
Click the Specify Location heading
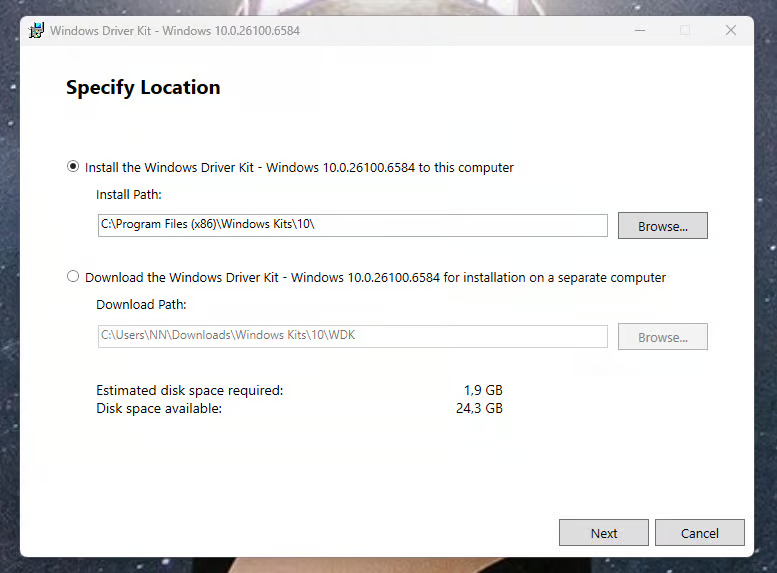[143, 88]
